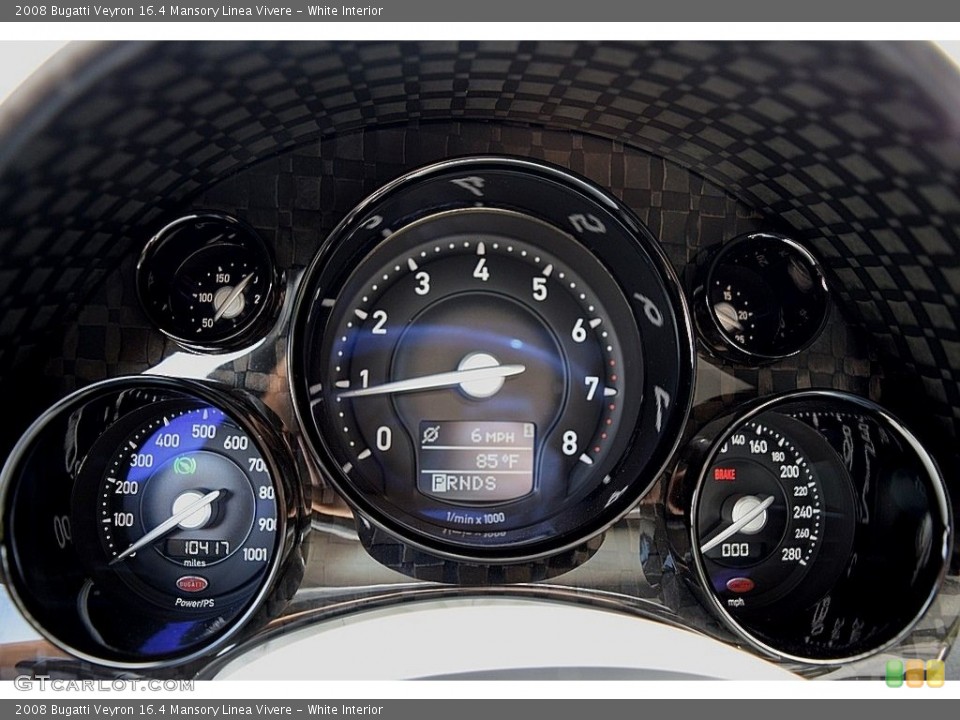Click the '50' mark on small left gauge
Screen dimensions: 960x720
(x=208, y=323)
